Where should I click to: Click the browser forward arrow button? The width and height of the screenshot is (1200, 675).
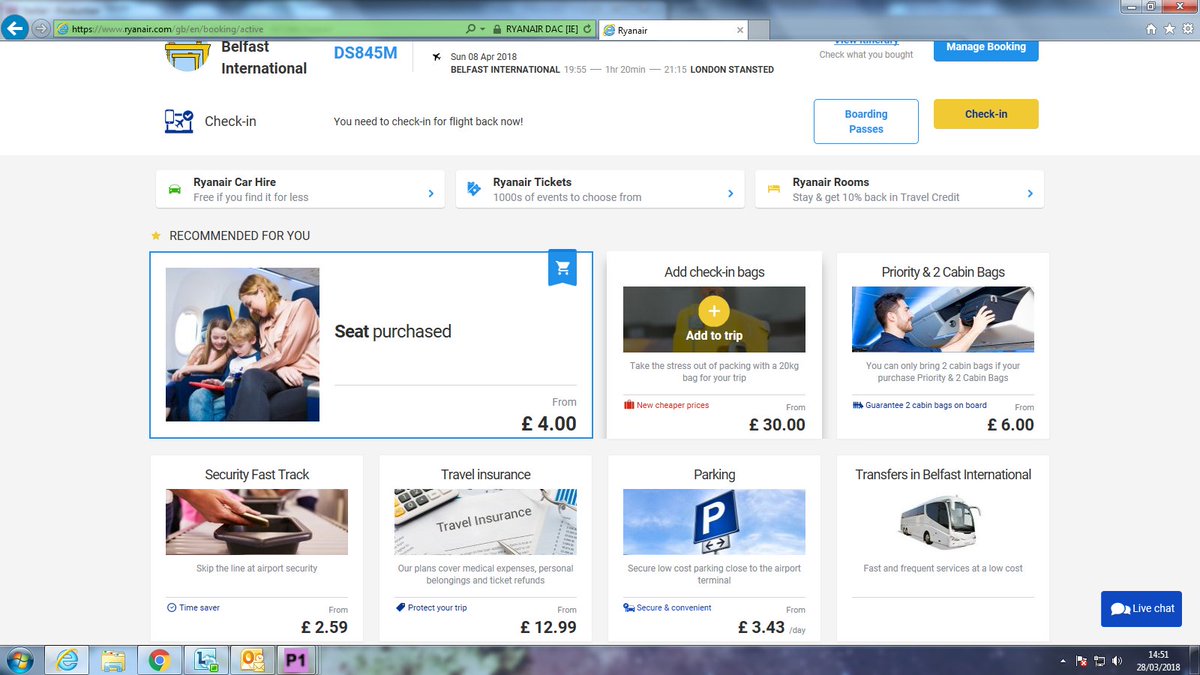(x=41, y=29)
